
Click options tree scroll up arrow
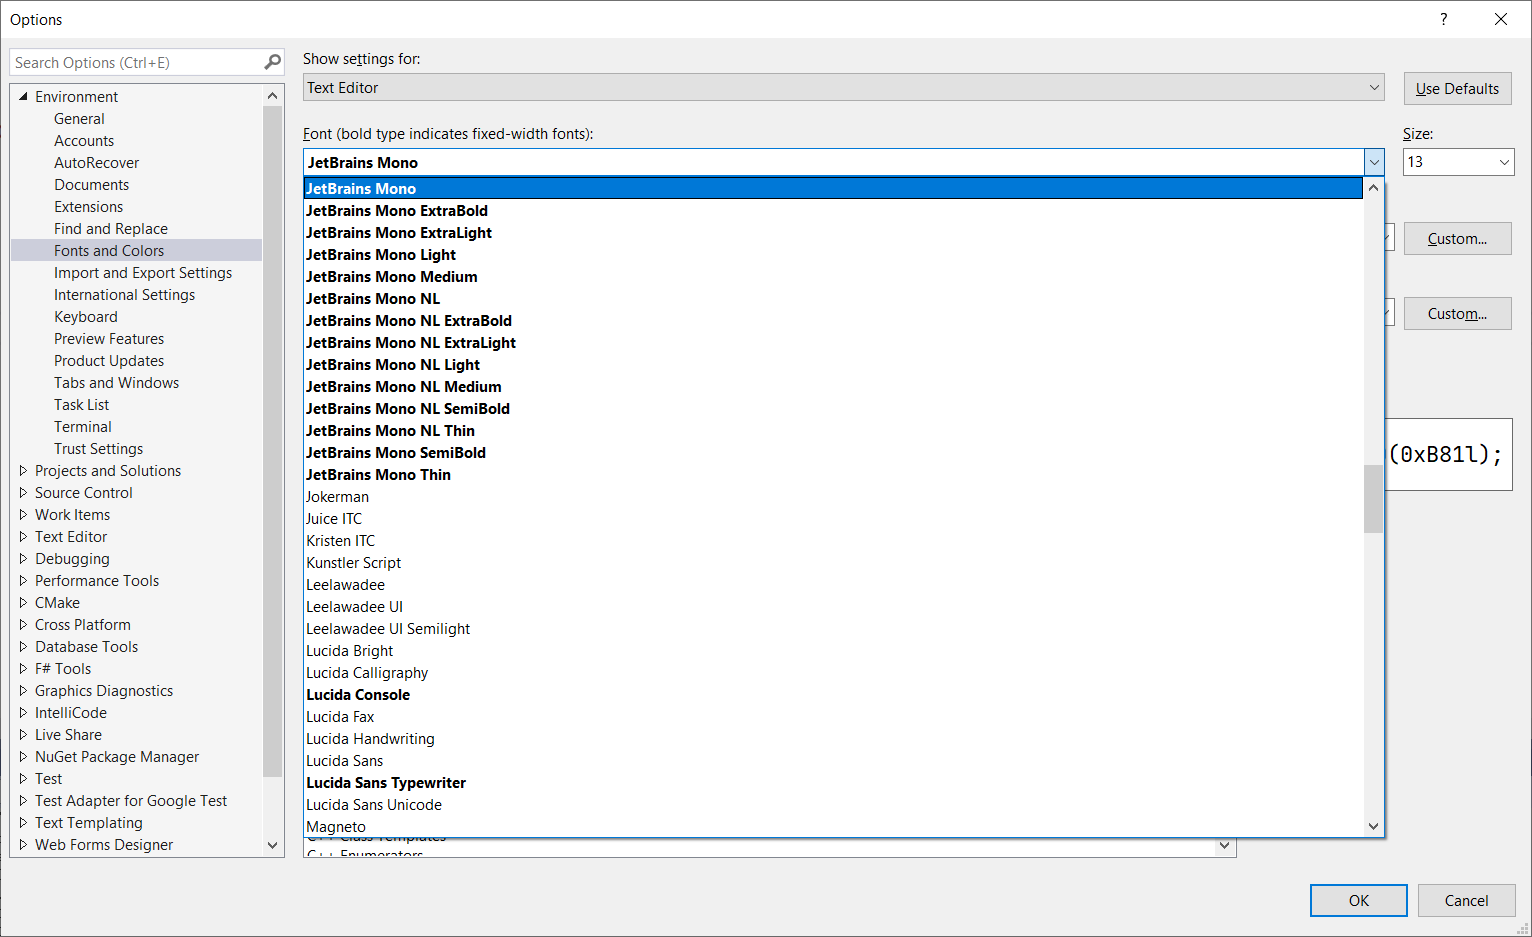click(x=272, y=96)
